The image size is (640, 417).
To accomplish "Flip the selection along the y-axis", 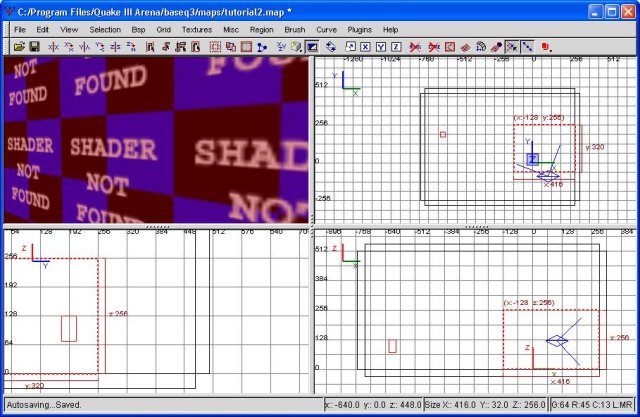I will 84,47.
